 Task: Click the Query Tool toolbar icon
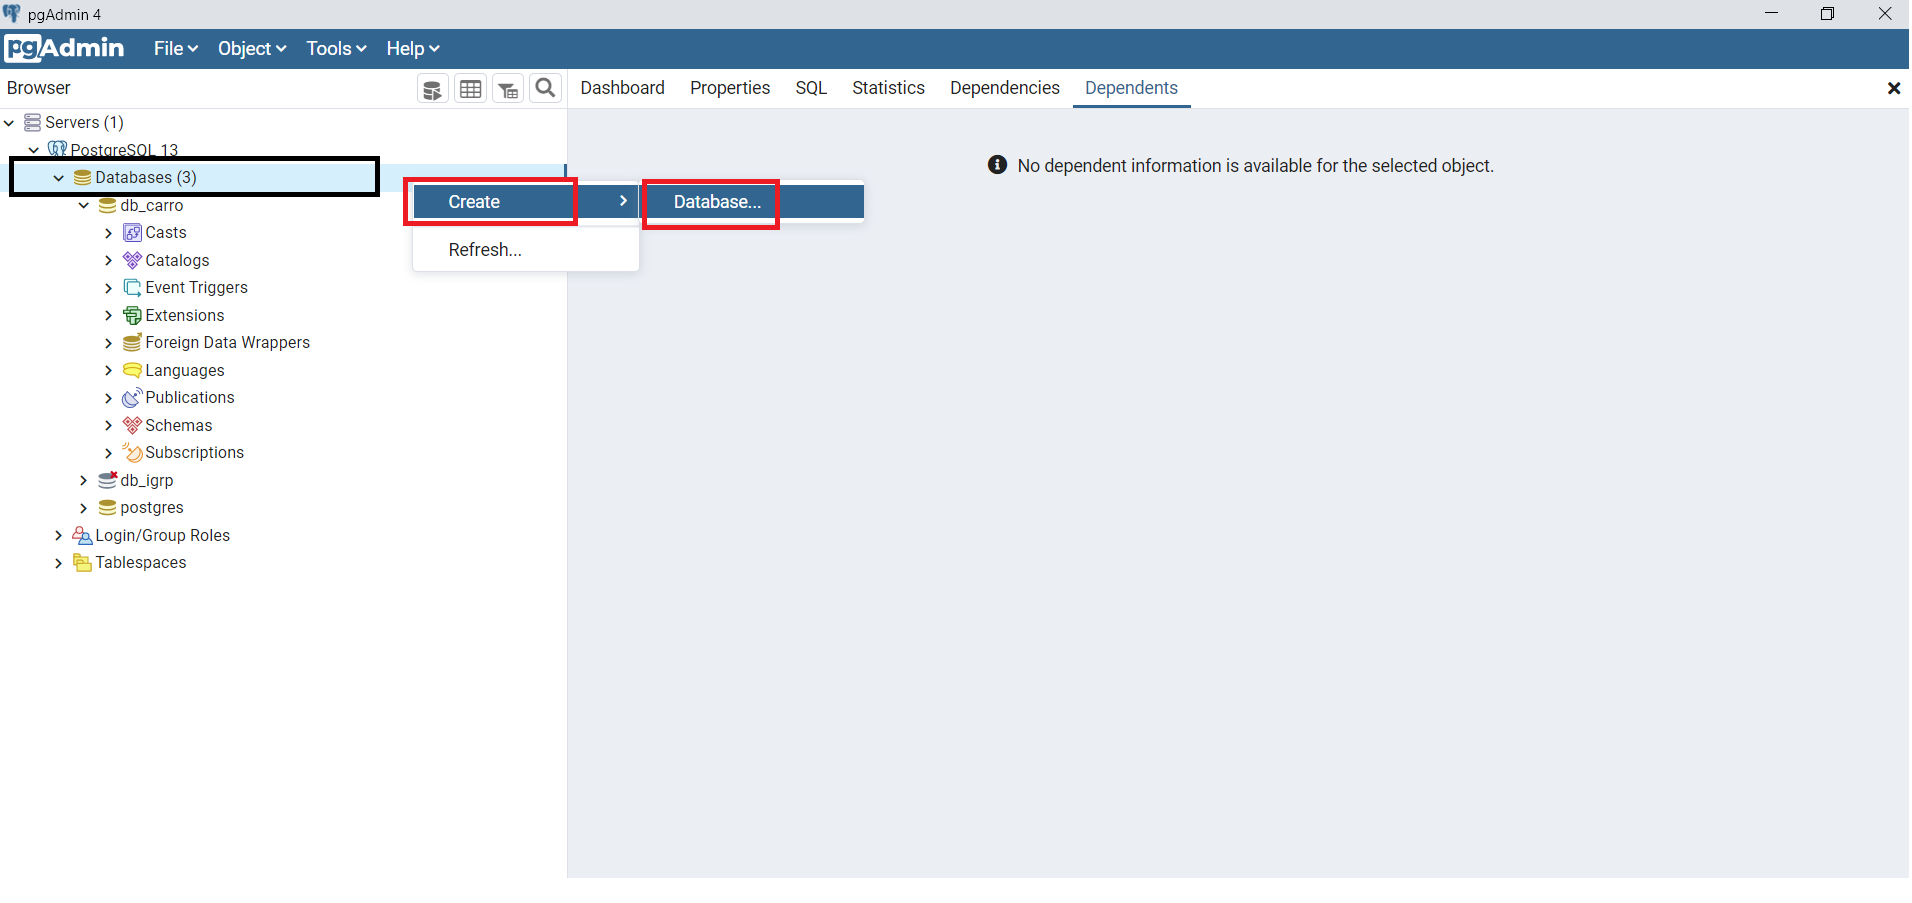[432, 89]
